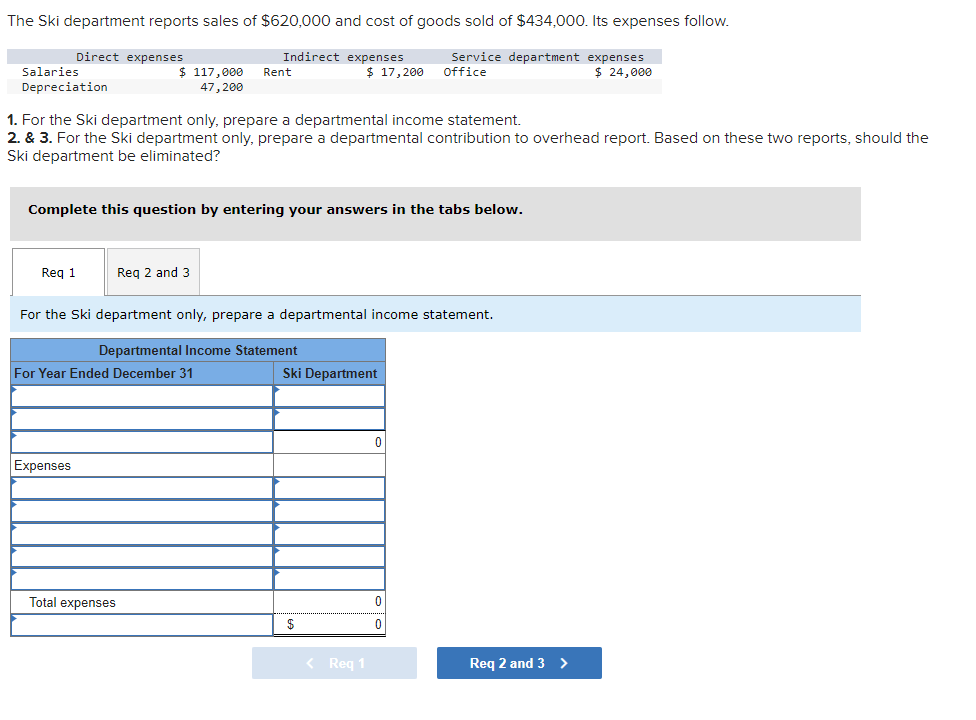Click the Total expenses row label
This screenshot has width=976, height=720.
[72, 602]
